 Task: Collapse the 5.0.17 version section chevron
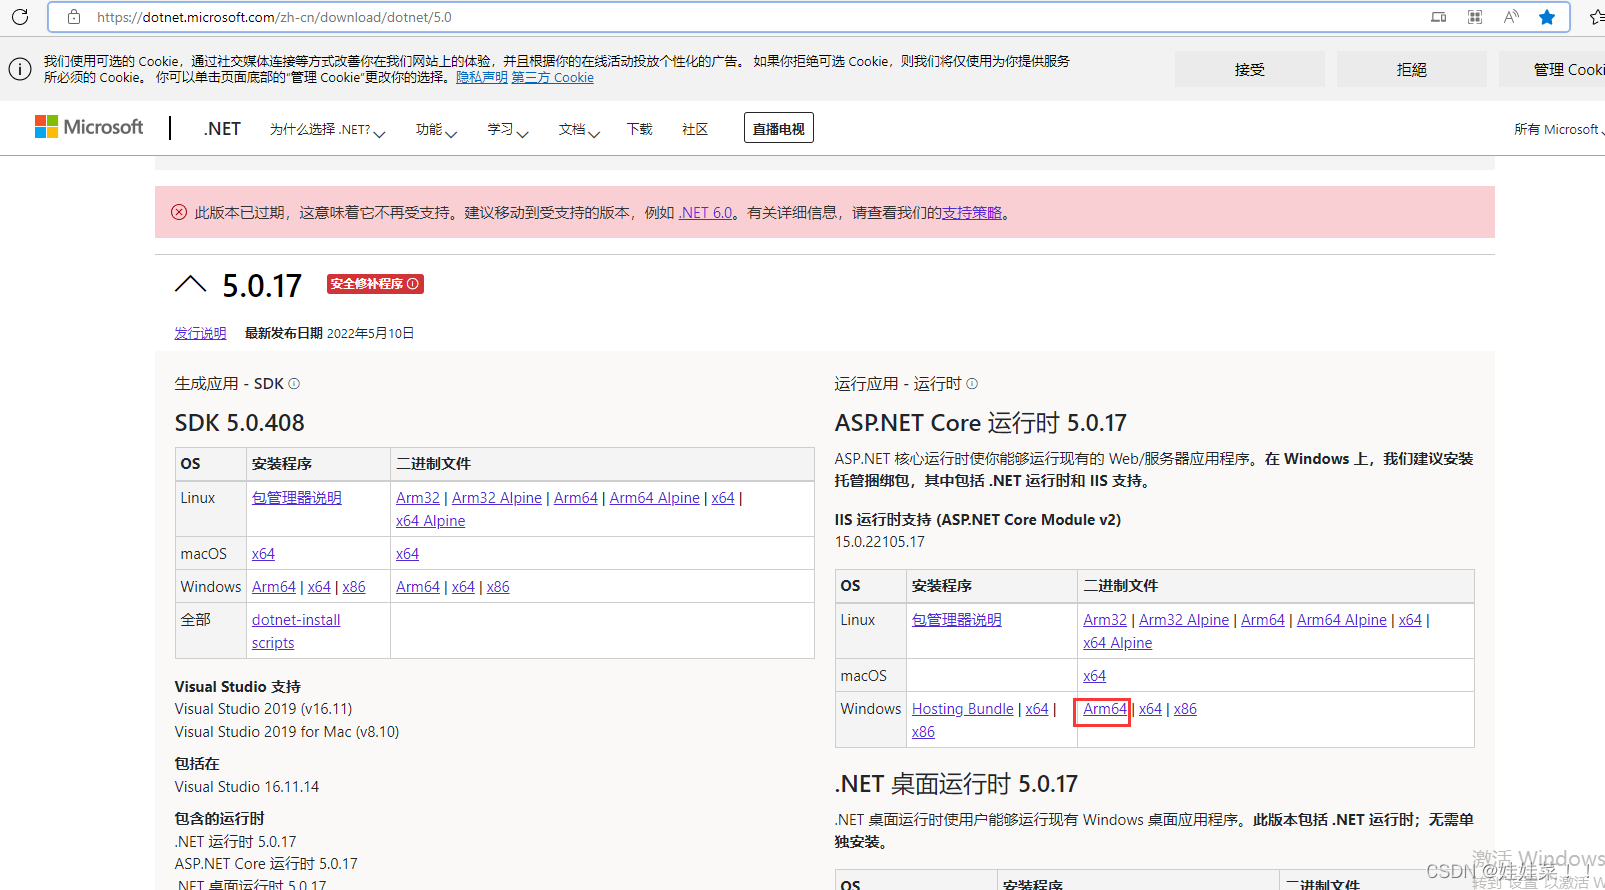tap(190, 284)
